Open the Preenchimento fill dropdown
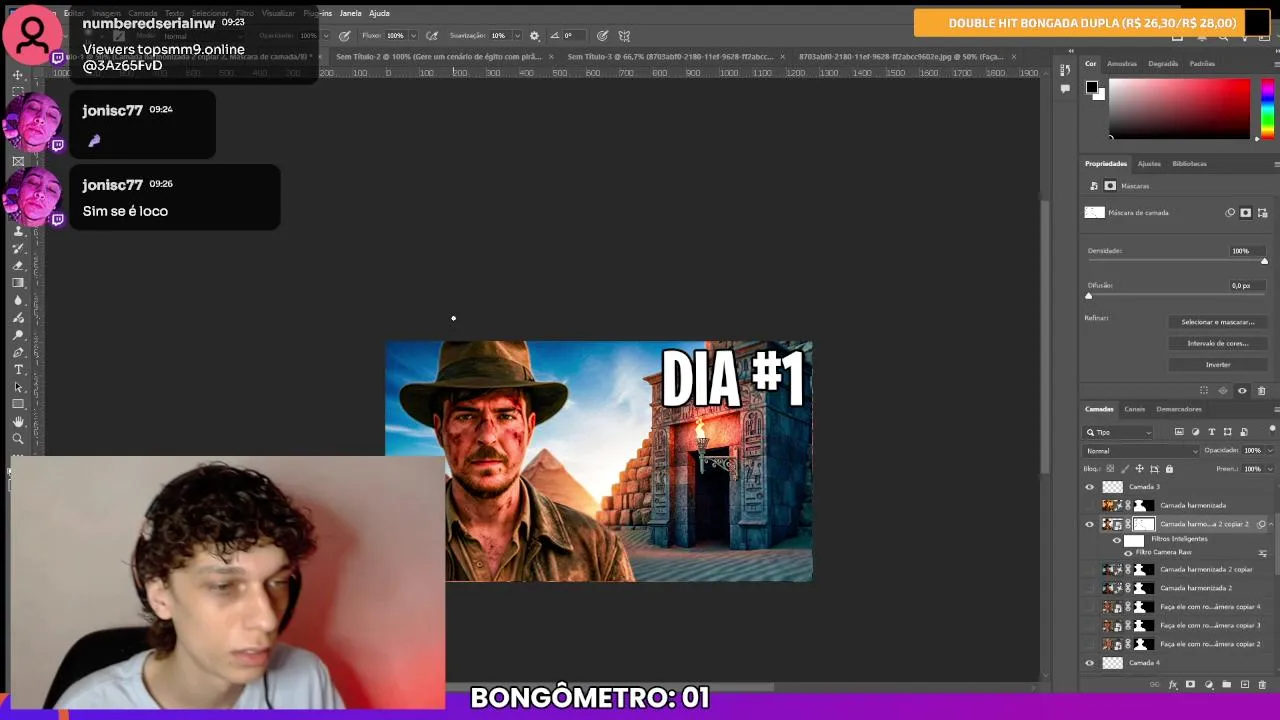 [1269, 469]
